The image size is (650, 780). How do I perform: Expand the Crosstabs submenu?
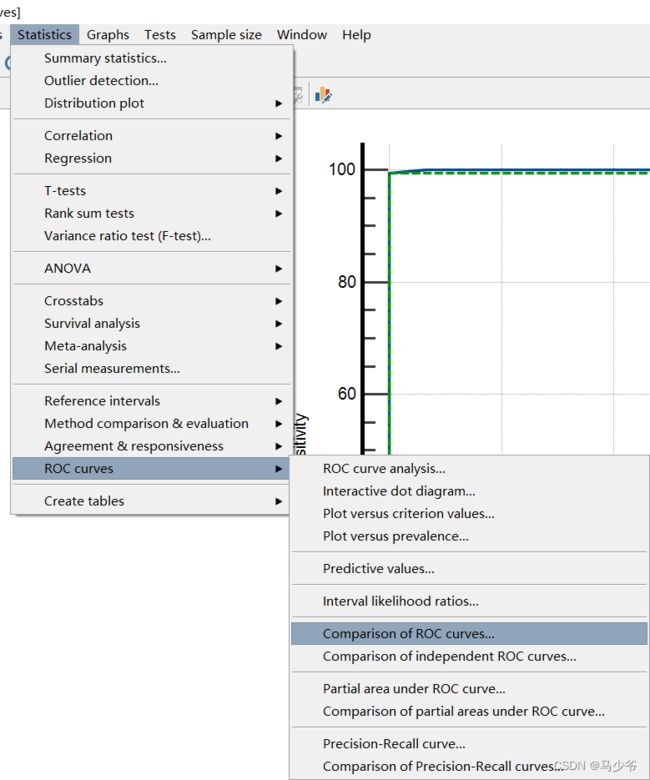pyautogui.click(x=152, y=300)
